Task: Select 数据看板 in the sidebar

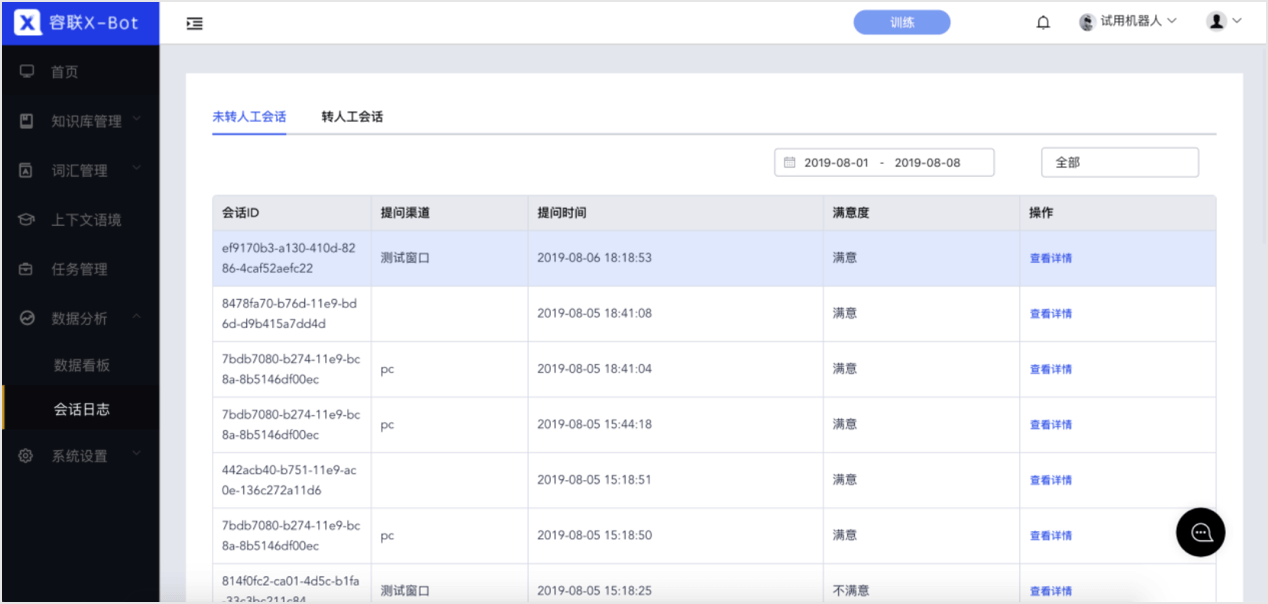Action: point(80,366)
